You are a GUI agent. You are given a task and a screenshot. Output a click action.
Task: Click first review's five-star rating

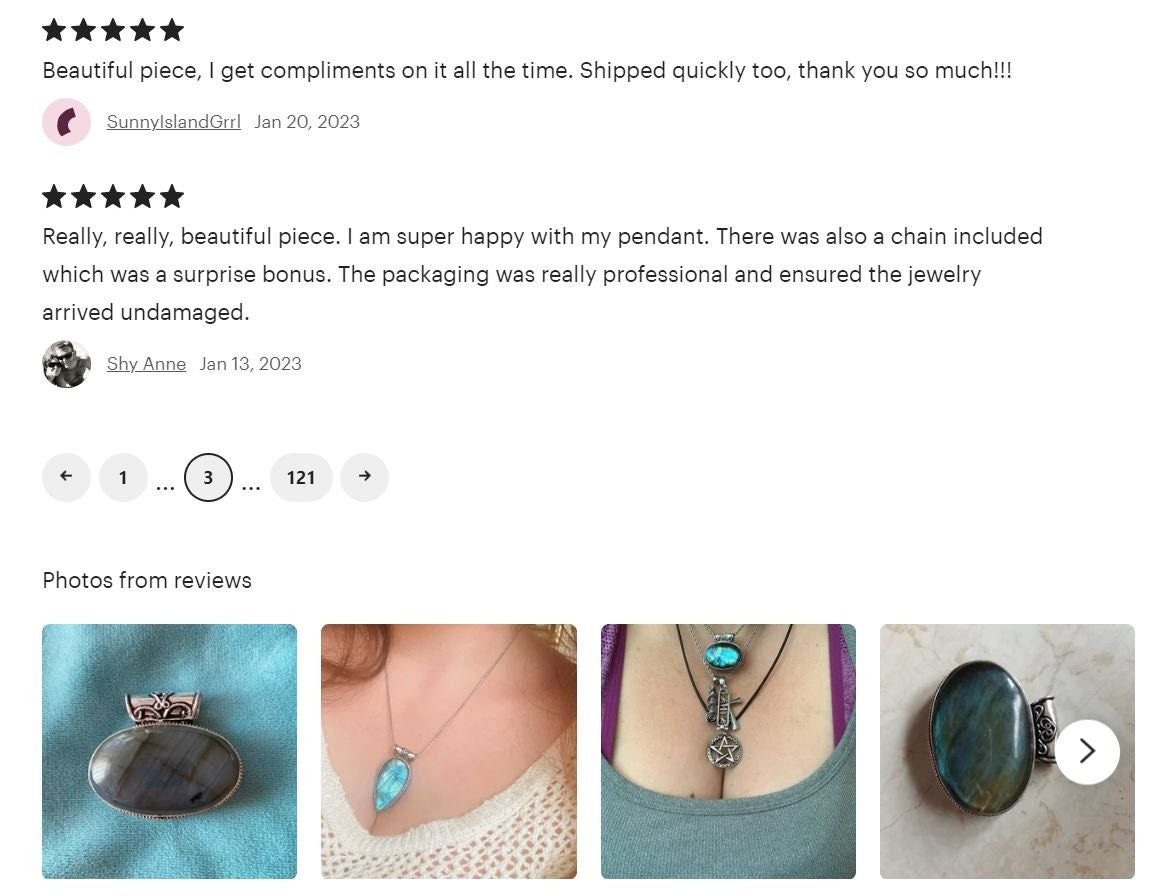113,30
